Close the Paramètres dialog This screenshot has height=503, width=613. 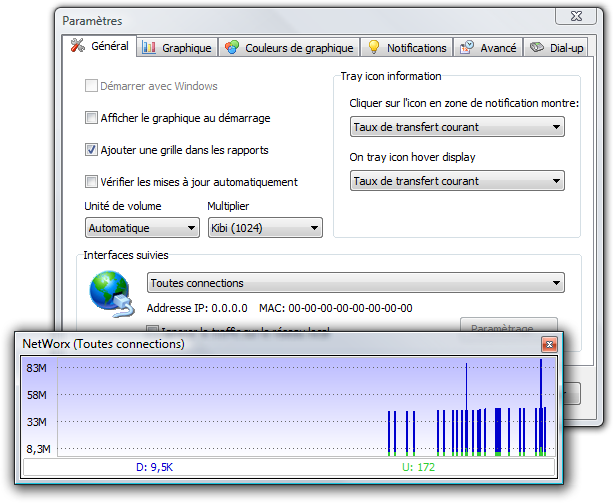pos(576,16)
